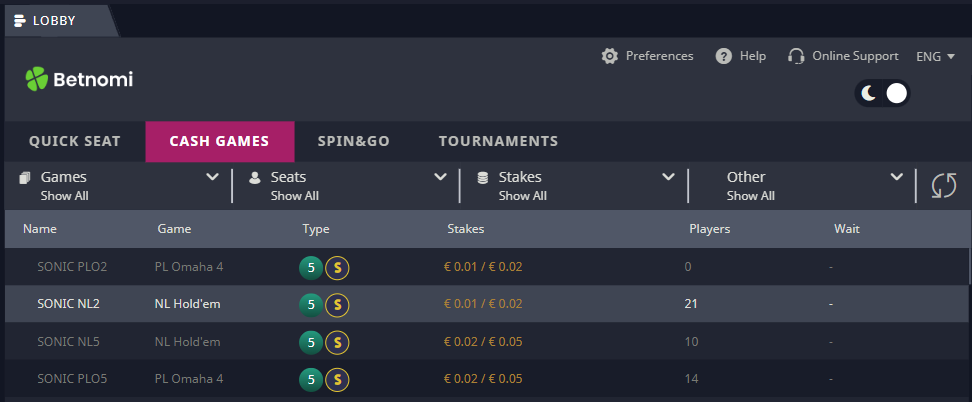973x402 pixels.
Task: Open the ENG language selector
Action: [x=936, y=56]
